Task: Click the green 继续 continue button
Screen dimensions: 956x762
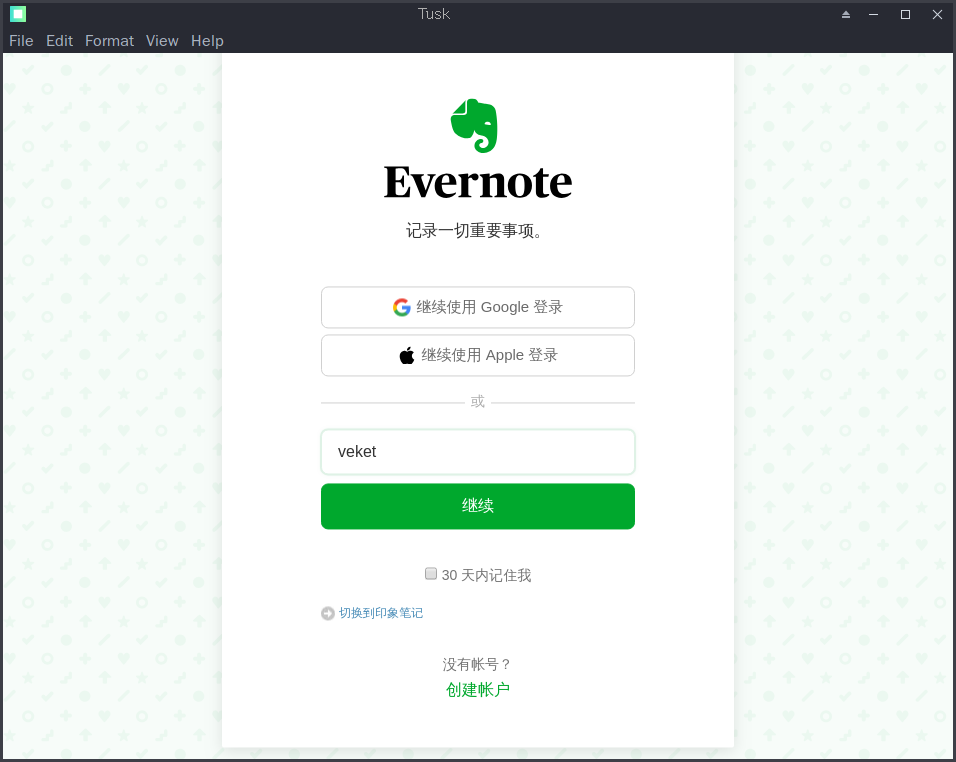Action: click(x=478, y=507)
